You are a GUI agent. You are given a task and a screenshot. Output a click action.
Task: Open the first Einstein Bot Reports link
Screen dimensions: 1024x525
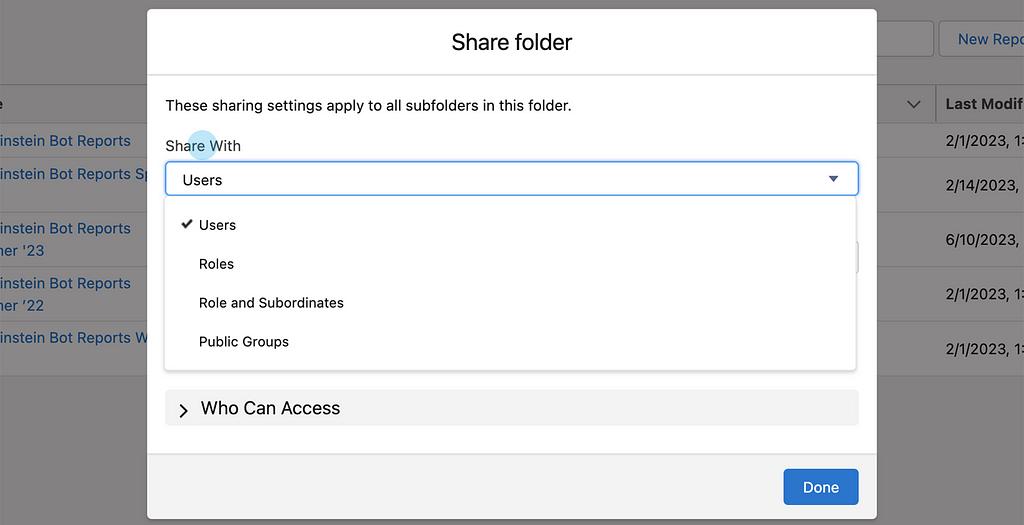(x=66, y=141)
